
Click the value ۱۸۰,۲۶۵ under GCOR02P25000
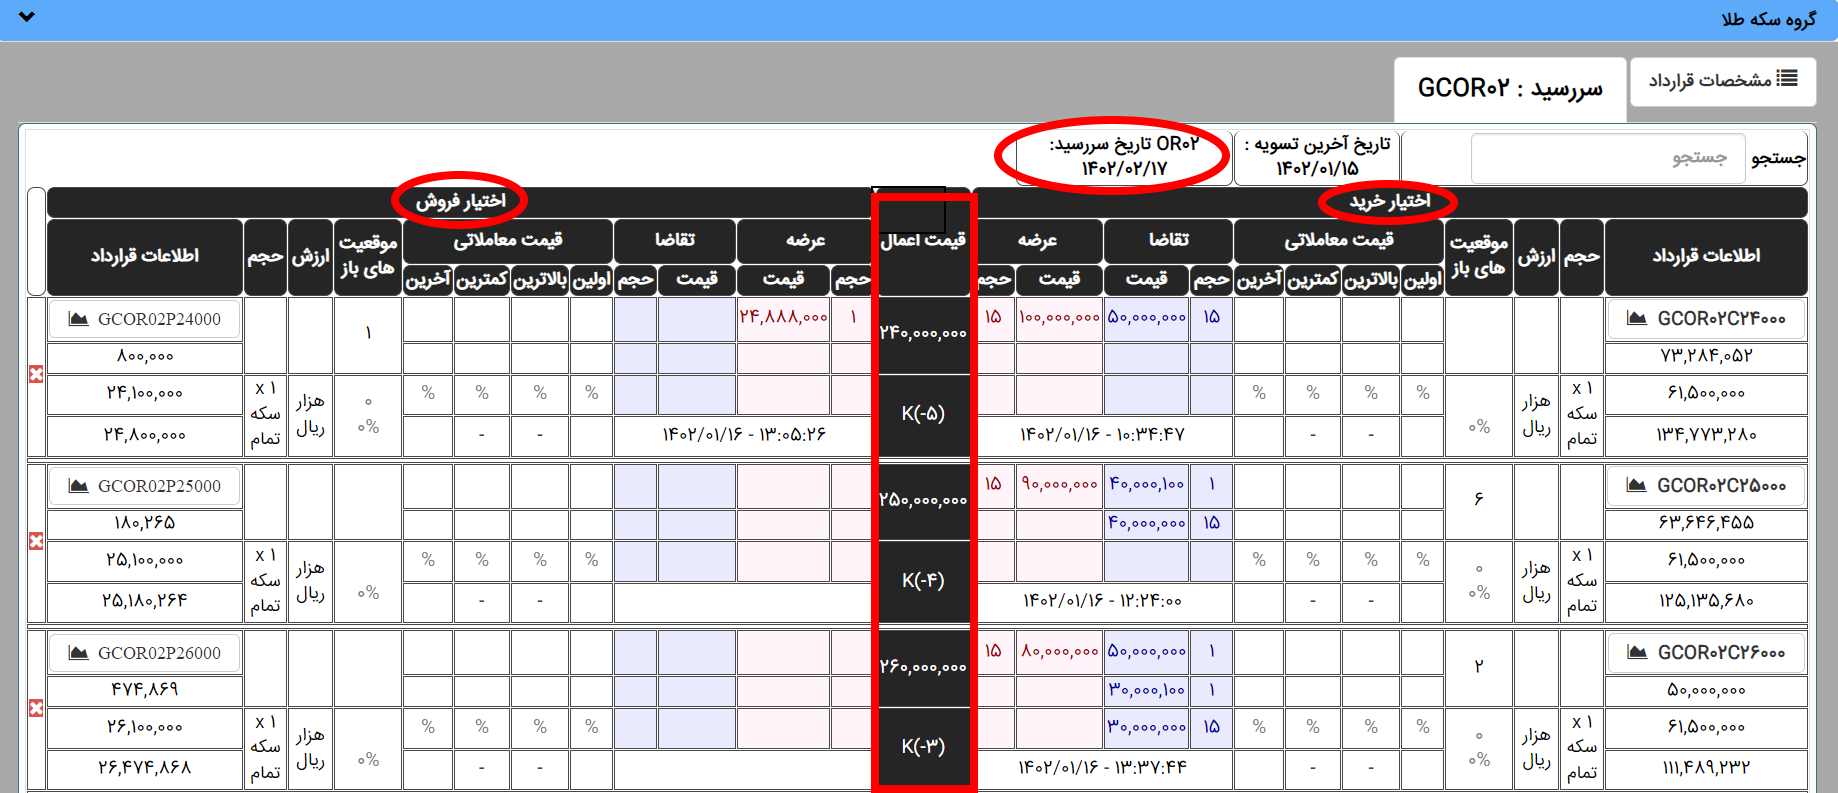(145, 523)
